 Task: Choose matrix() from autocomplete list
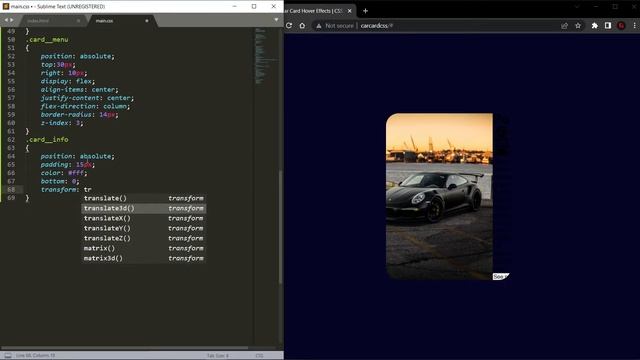(x=143, y=248)
